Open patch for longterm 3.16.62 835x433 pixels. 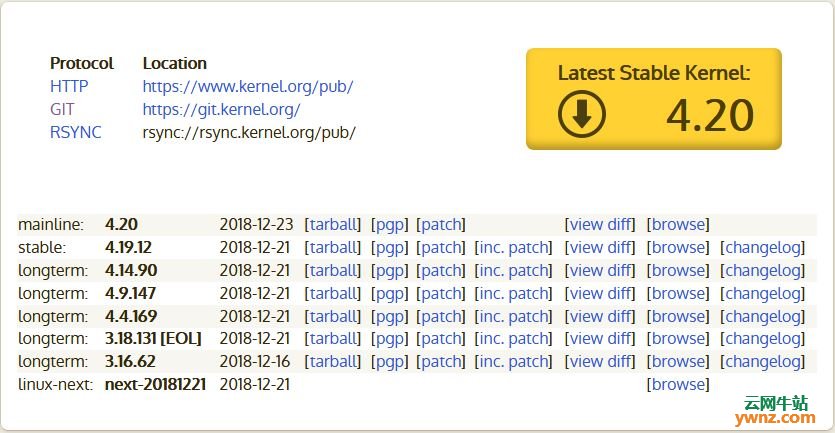pos(441,361)
